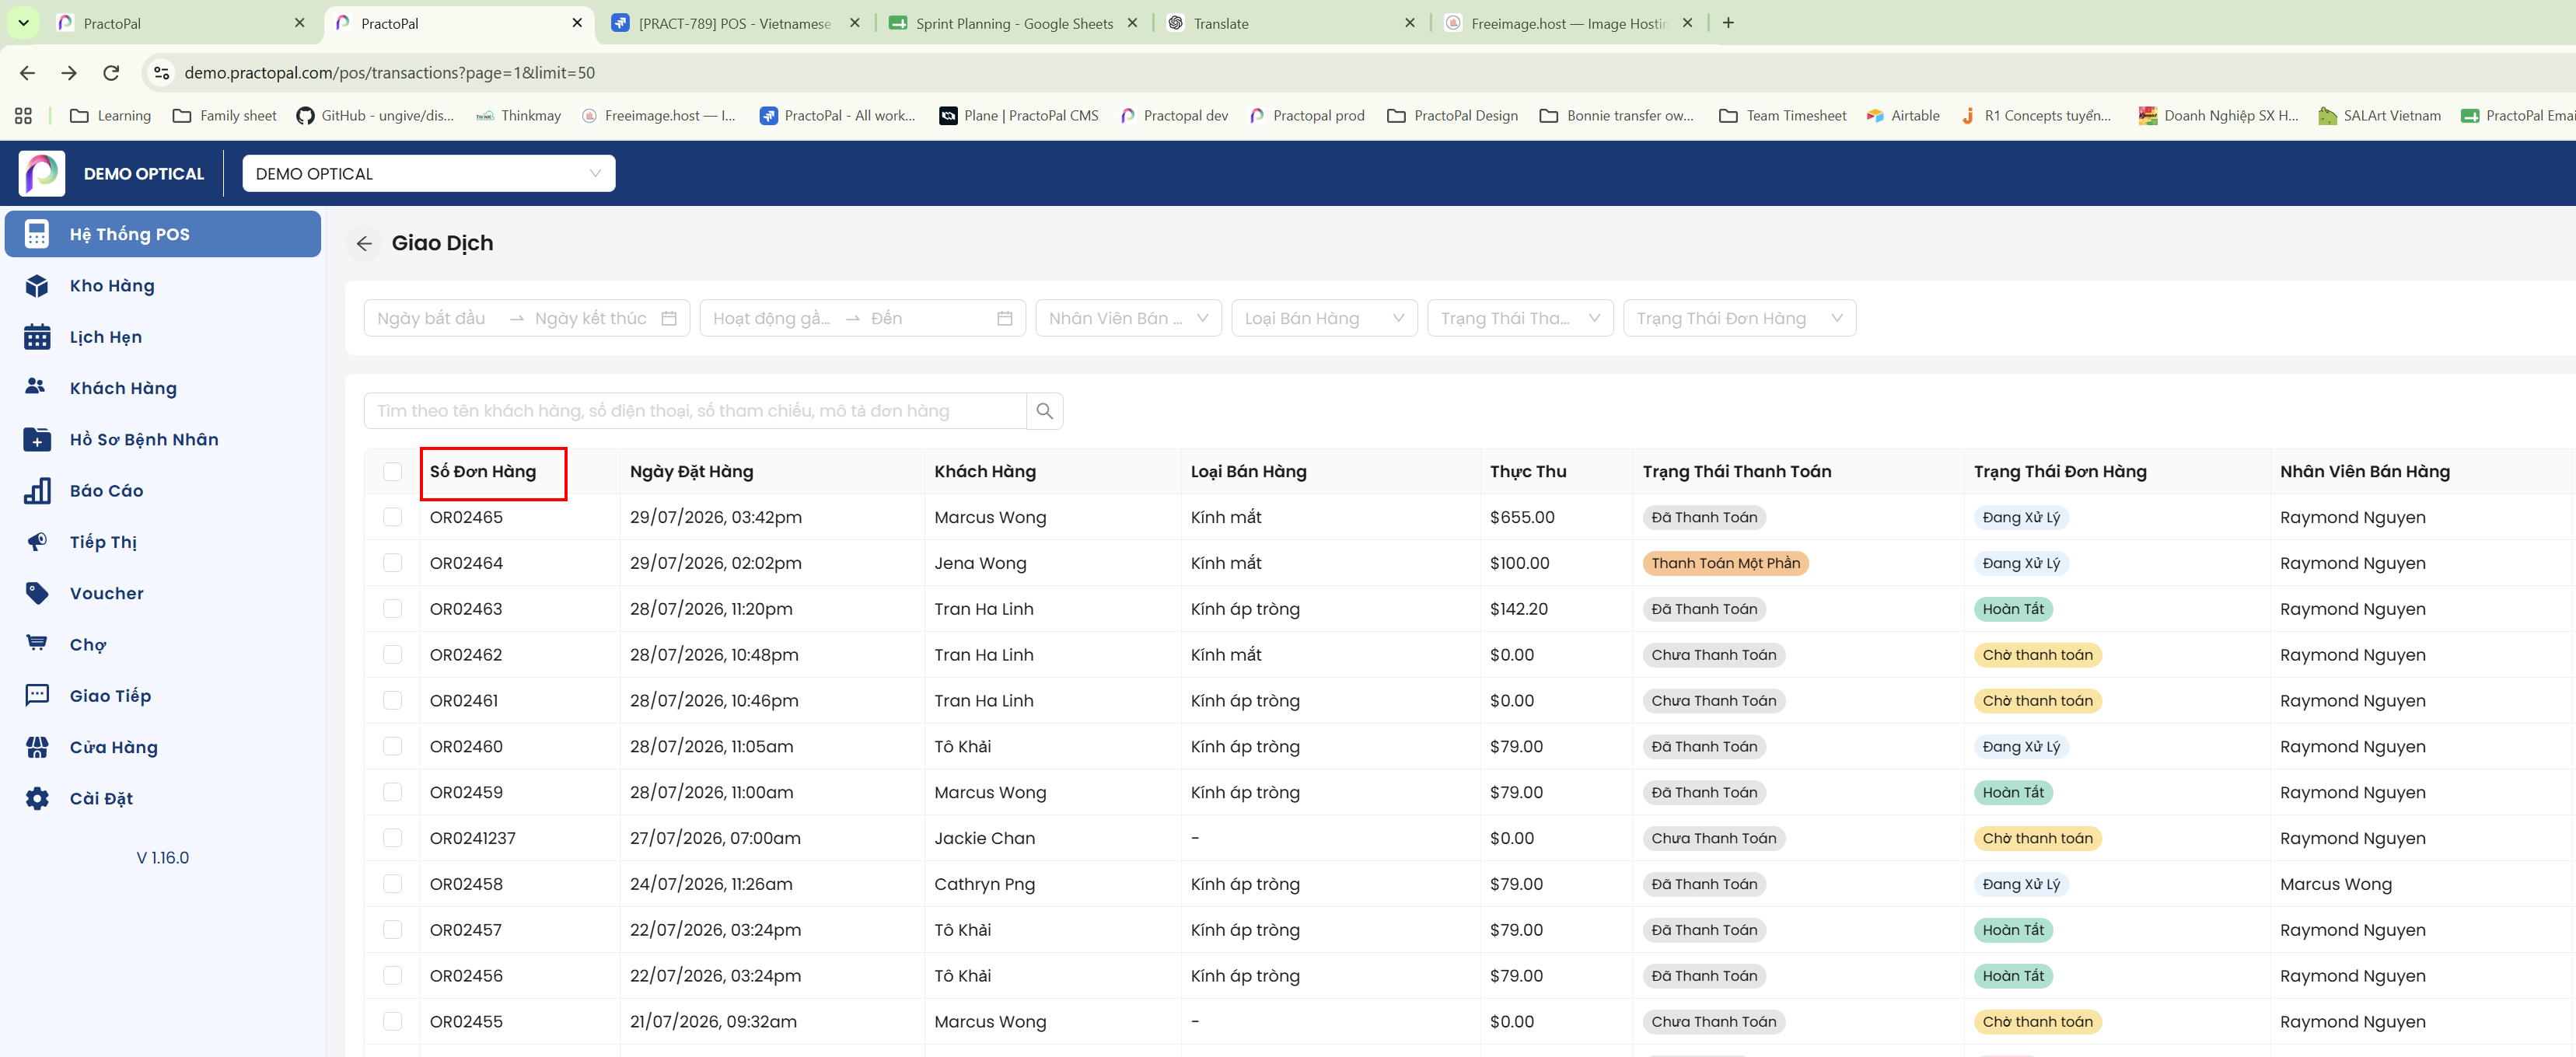Image resolution: width=2576 pixels, height=1057 pixels.
Task: Switch to the PRACT-789 POS Vietnamese tab
Action: 735,23
